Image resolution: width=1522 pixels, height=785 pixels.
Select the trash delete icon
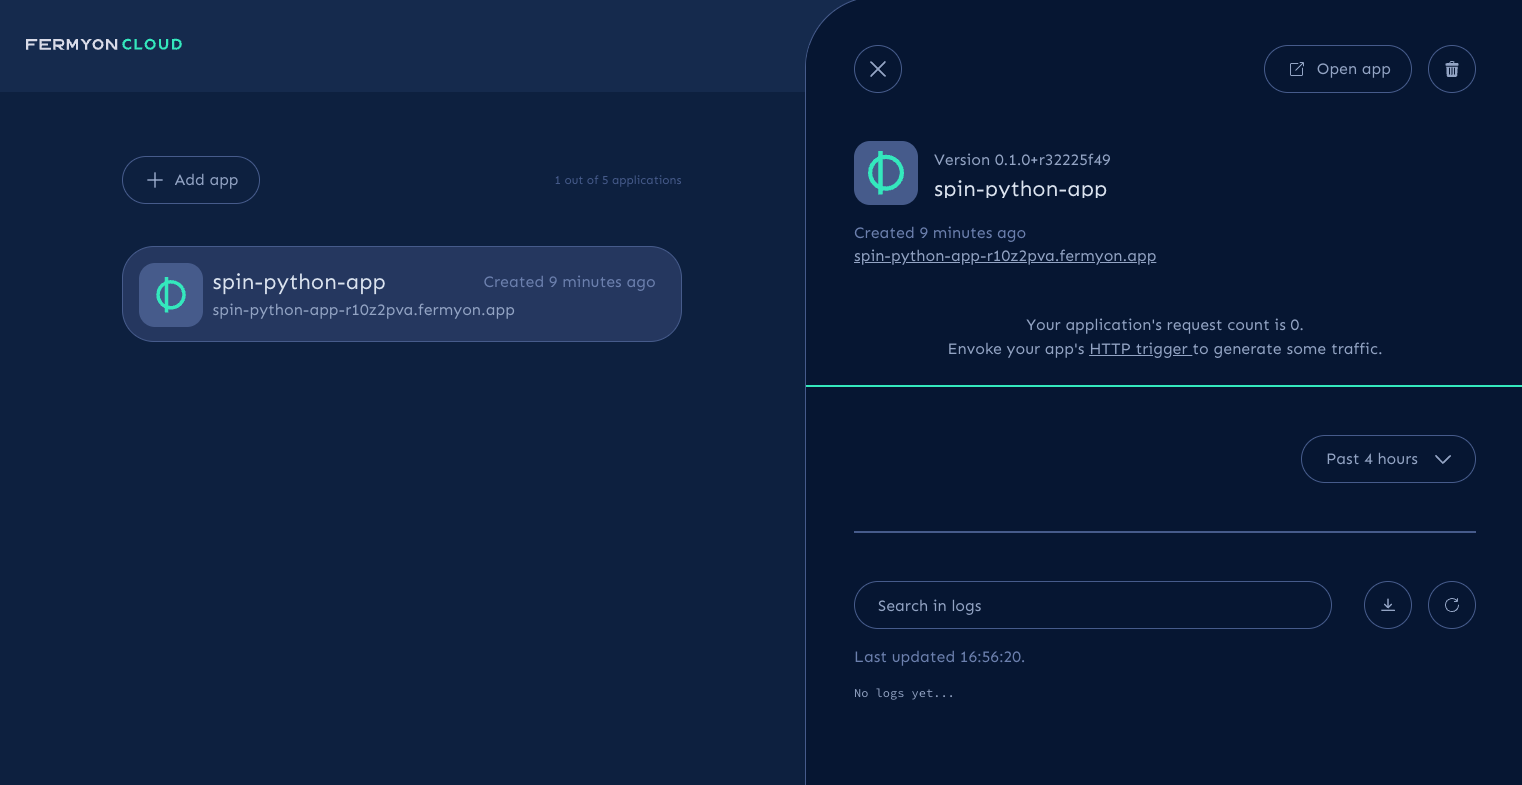pos(1452,68)
